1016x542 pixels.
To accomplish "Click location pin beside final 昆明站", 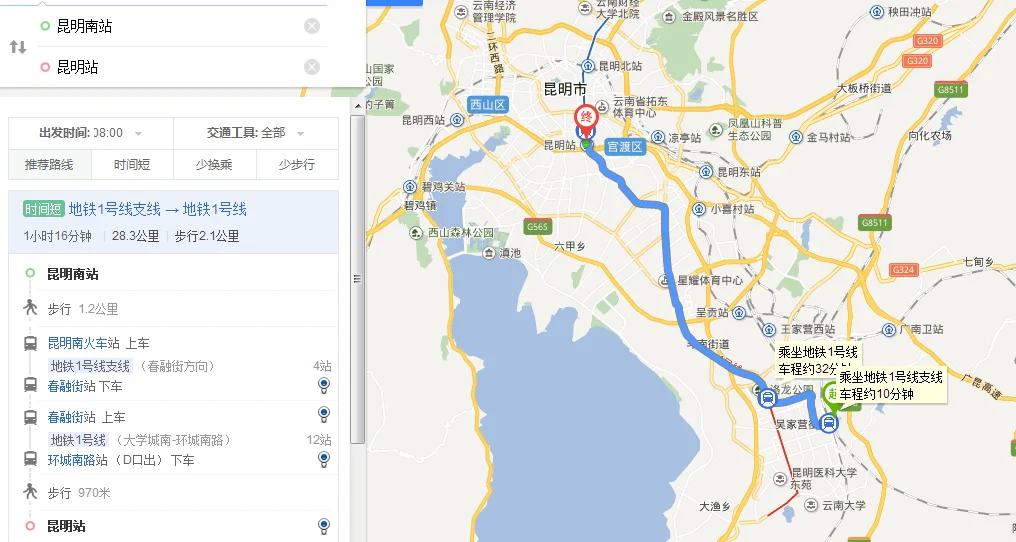I will (x=324, y=526).
